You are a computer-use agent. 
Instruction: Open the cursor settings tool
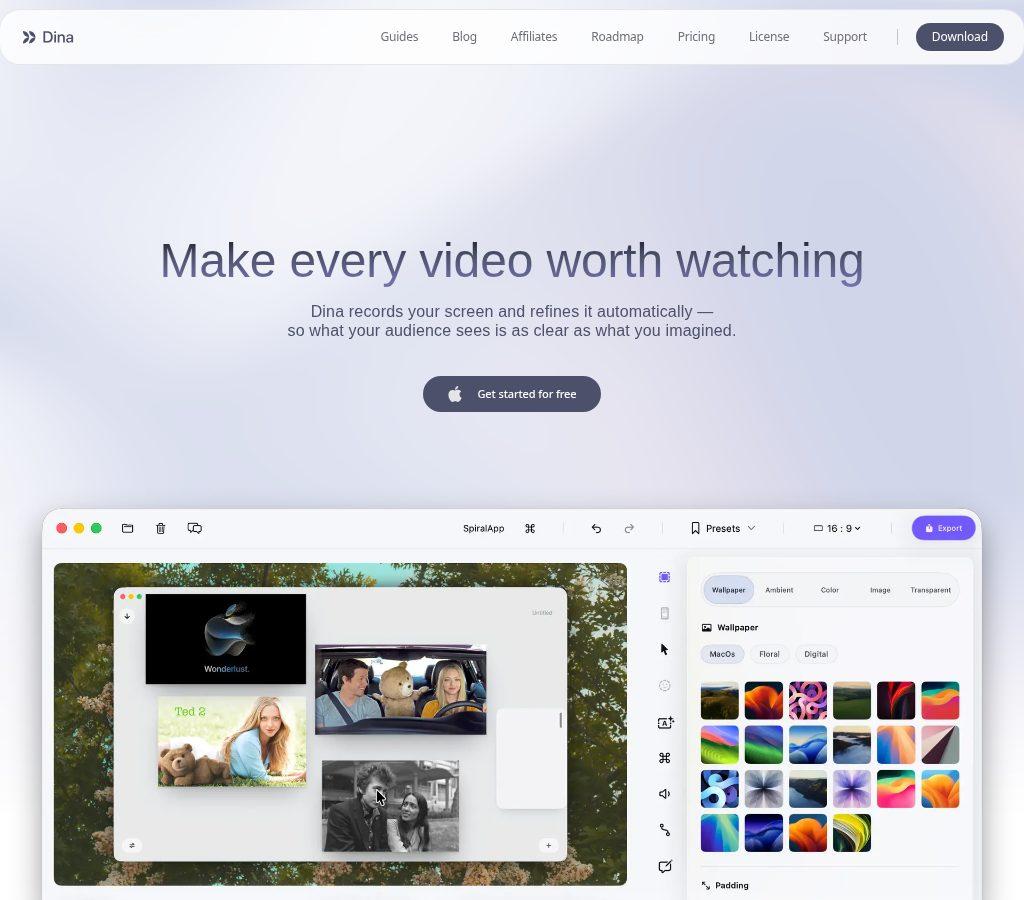point(664,649)
